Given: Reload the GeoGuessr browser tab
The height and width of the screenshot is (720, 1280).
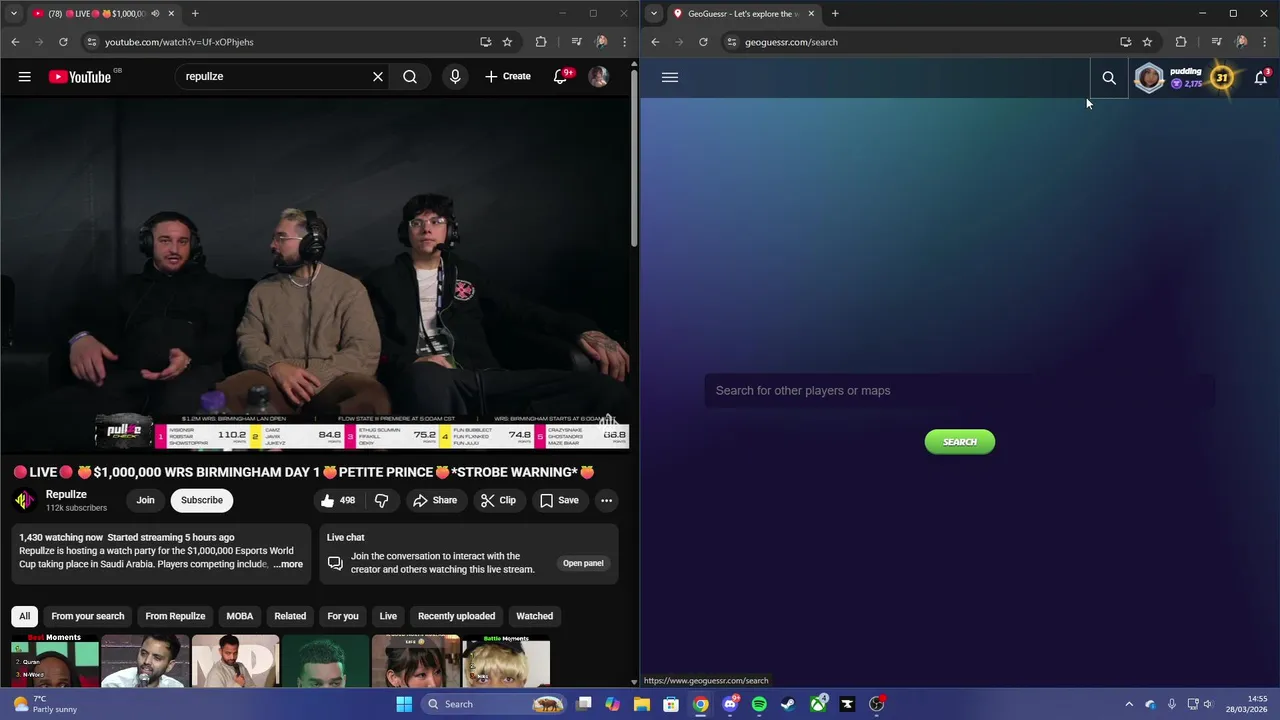Looking at the screenshot, I should [703, 42].
